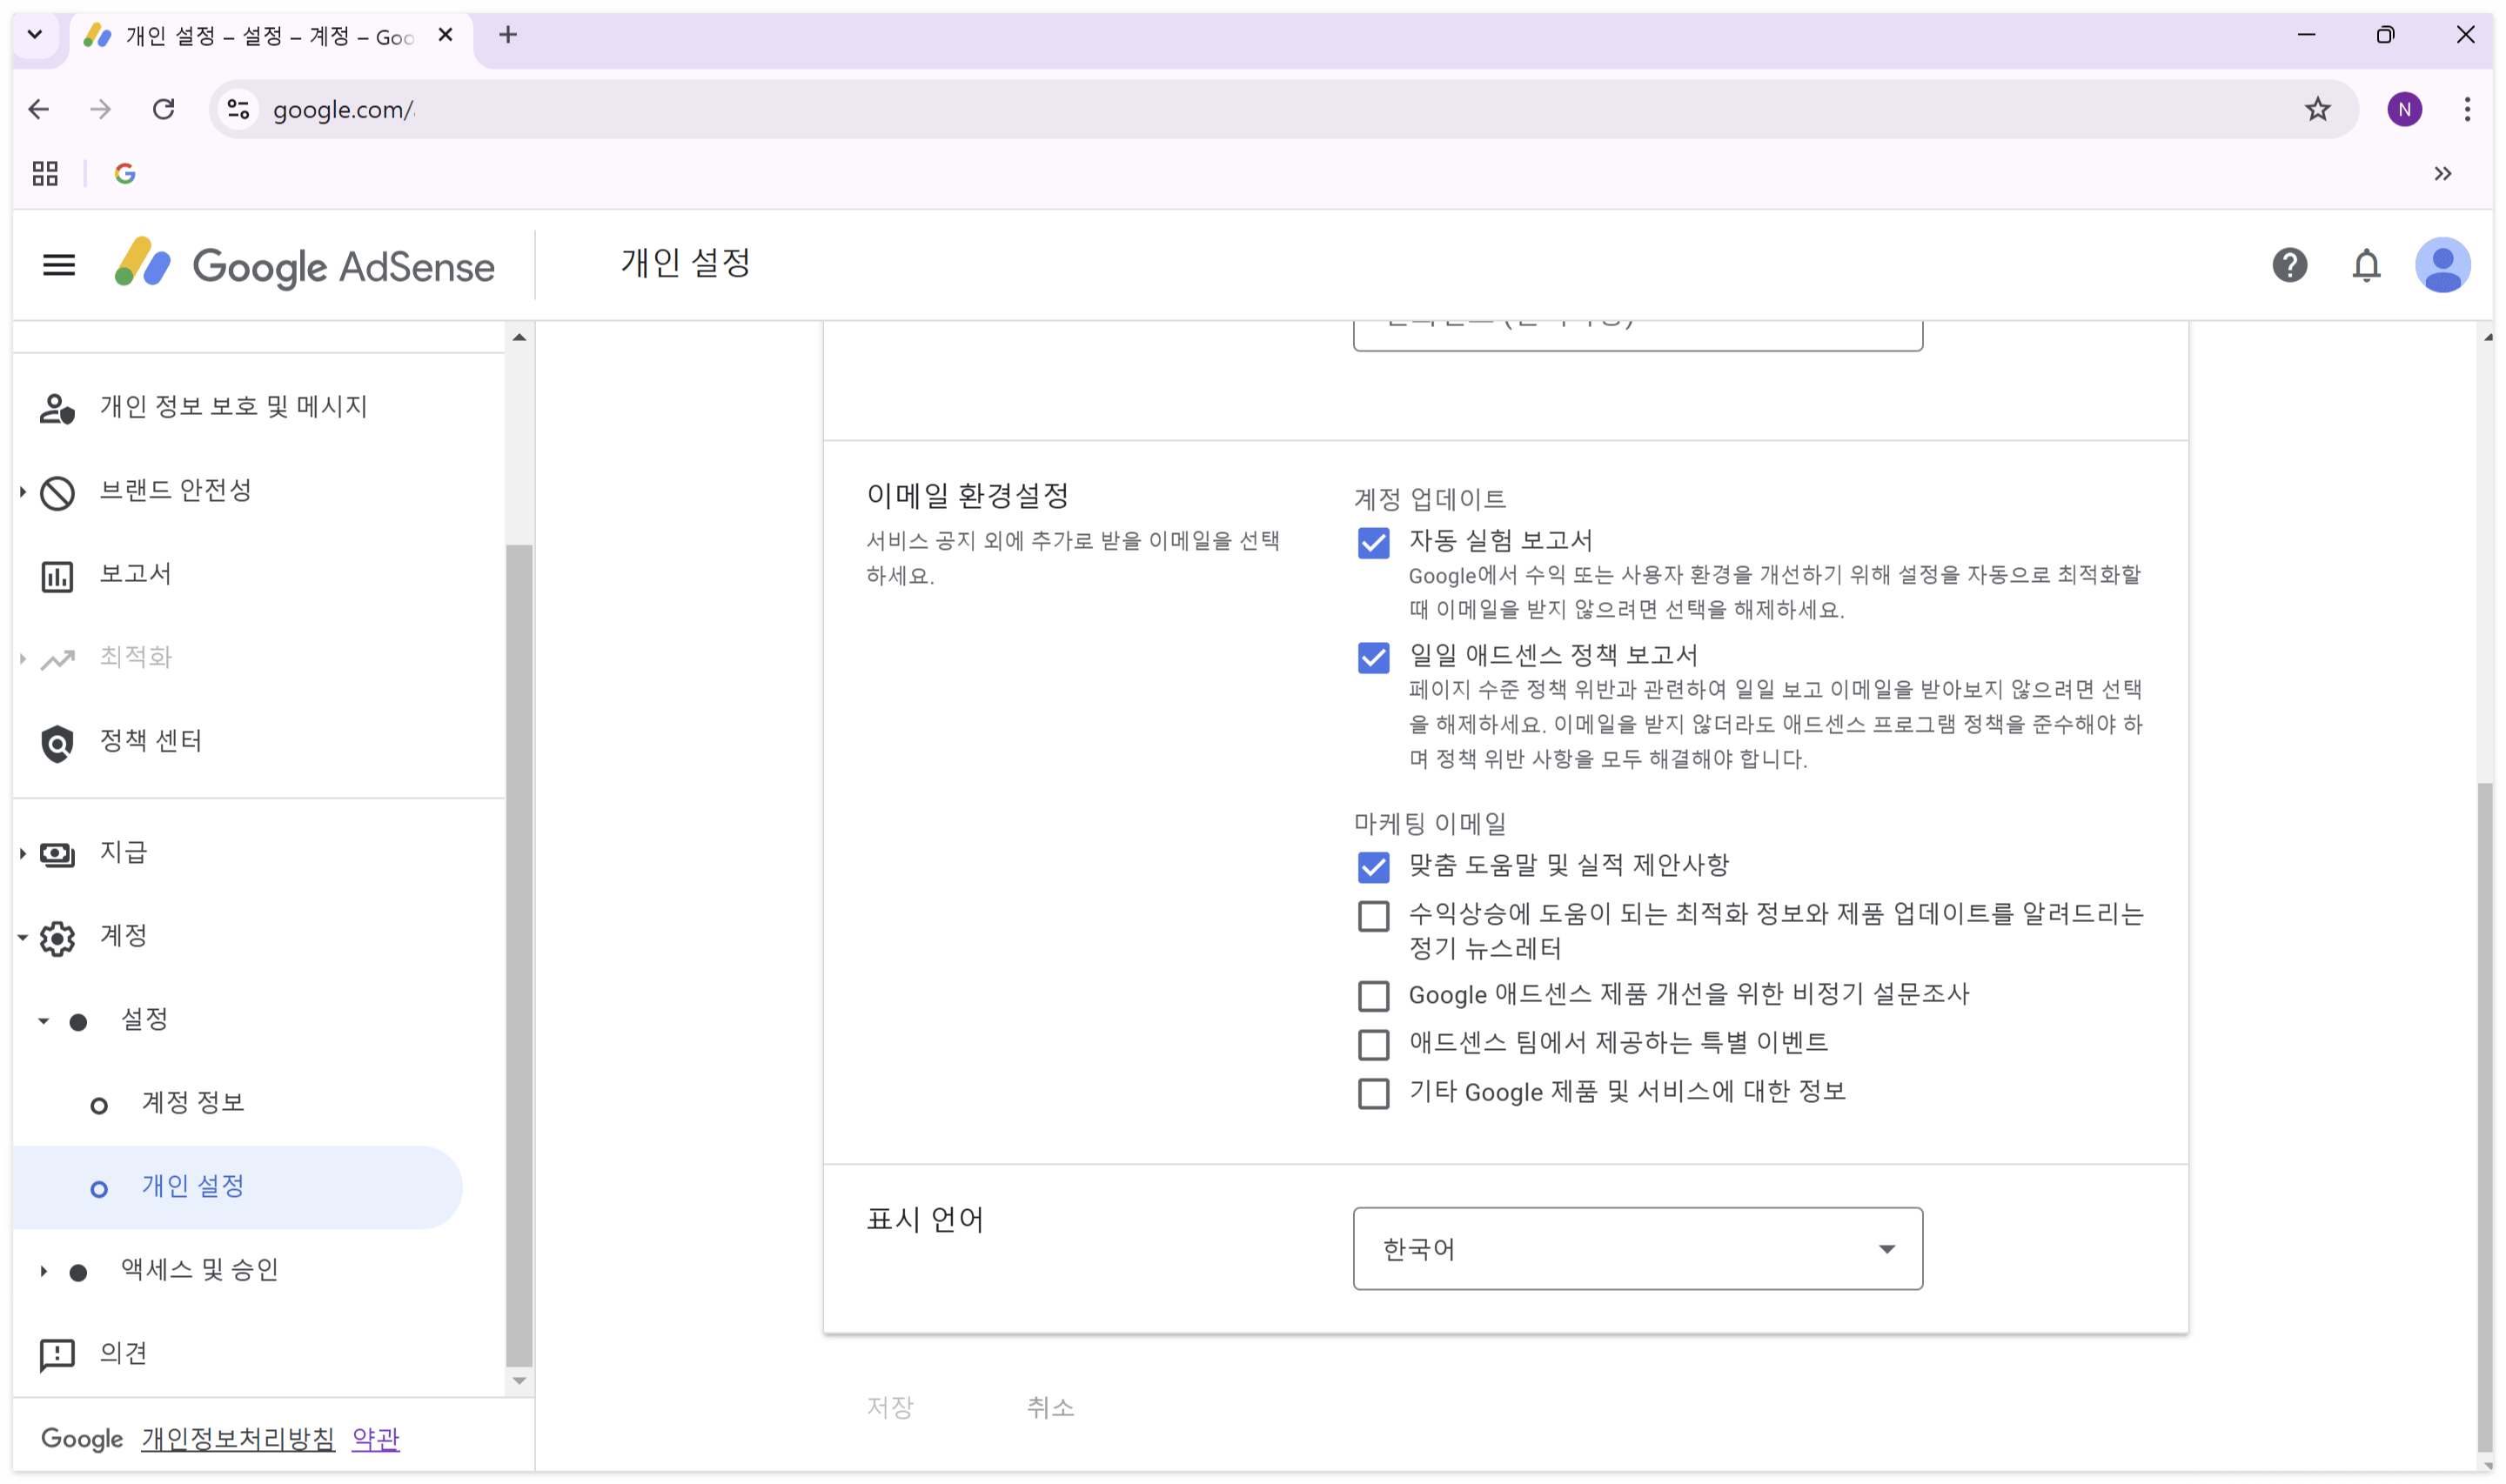
Task: Open the AdSense hamburger main menu
Action: point(59,265)
